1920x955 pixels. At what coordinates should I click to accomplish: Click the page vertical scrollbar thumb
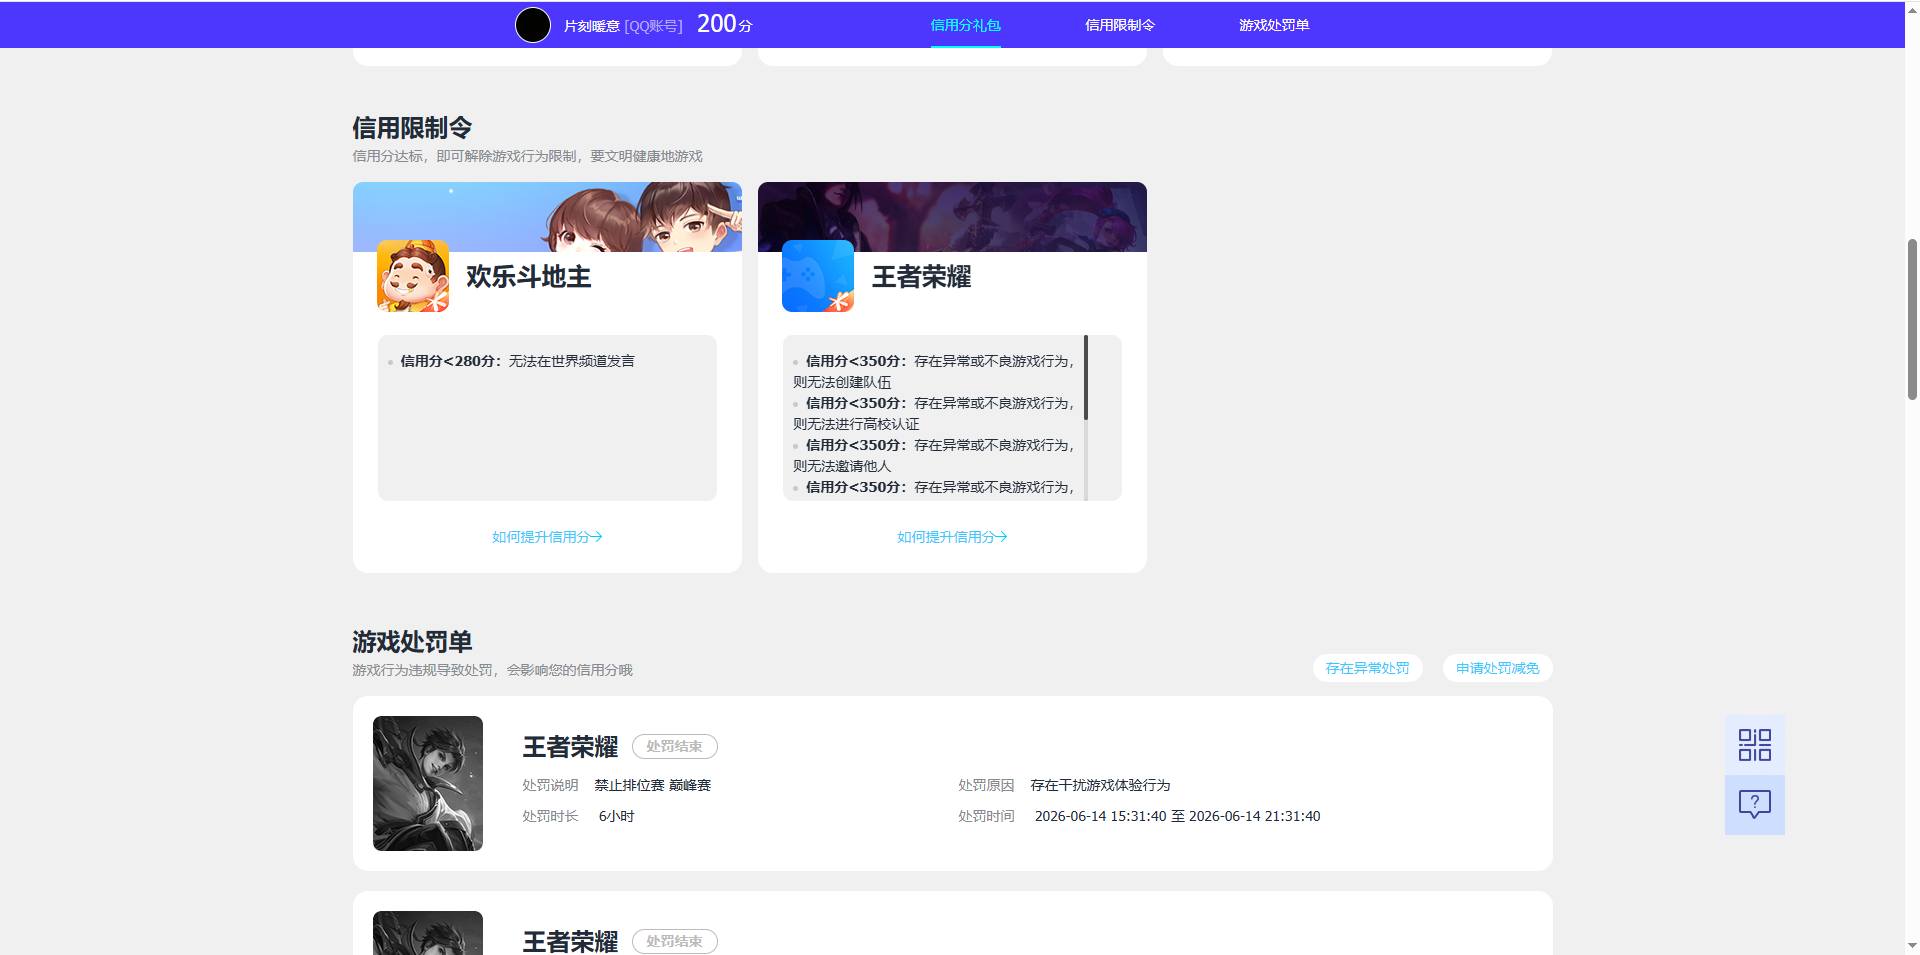[x=1912, y=320]
